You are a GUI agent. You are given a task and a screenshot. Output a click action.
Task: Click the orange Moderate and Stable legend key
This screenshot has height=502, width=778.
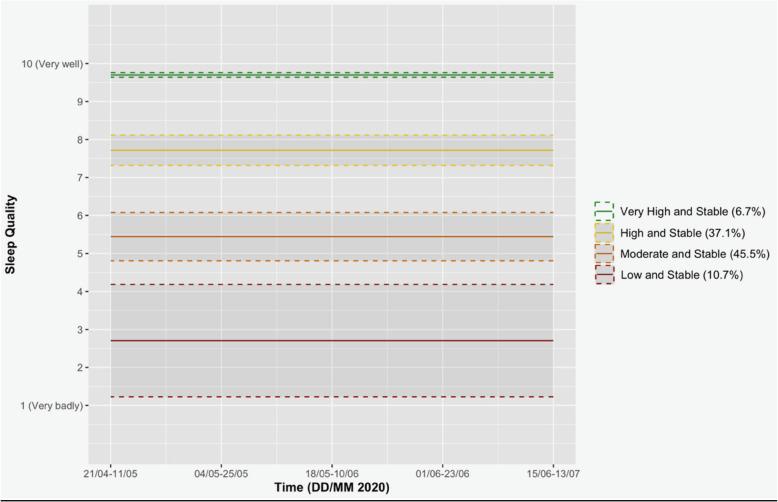pos(603,253)
